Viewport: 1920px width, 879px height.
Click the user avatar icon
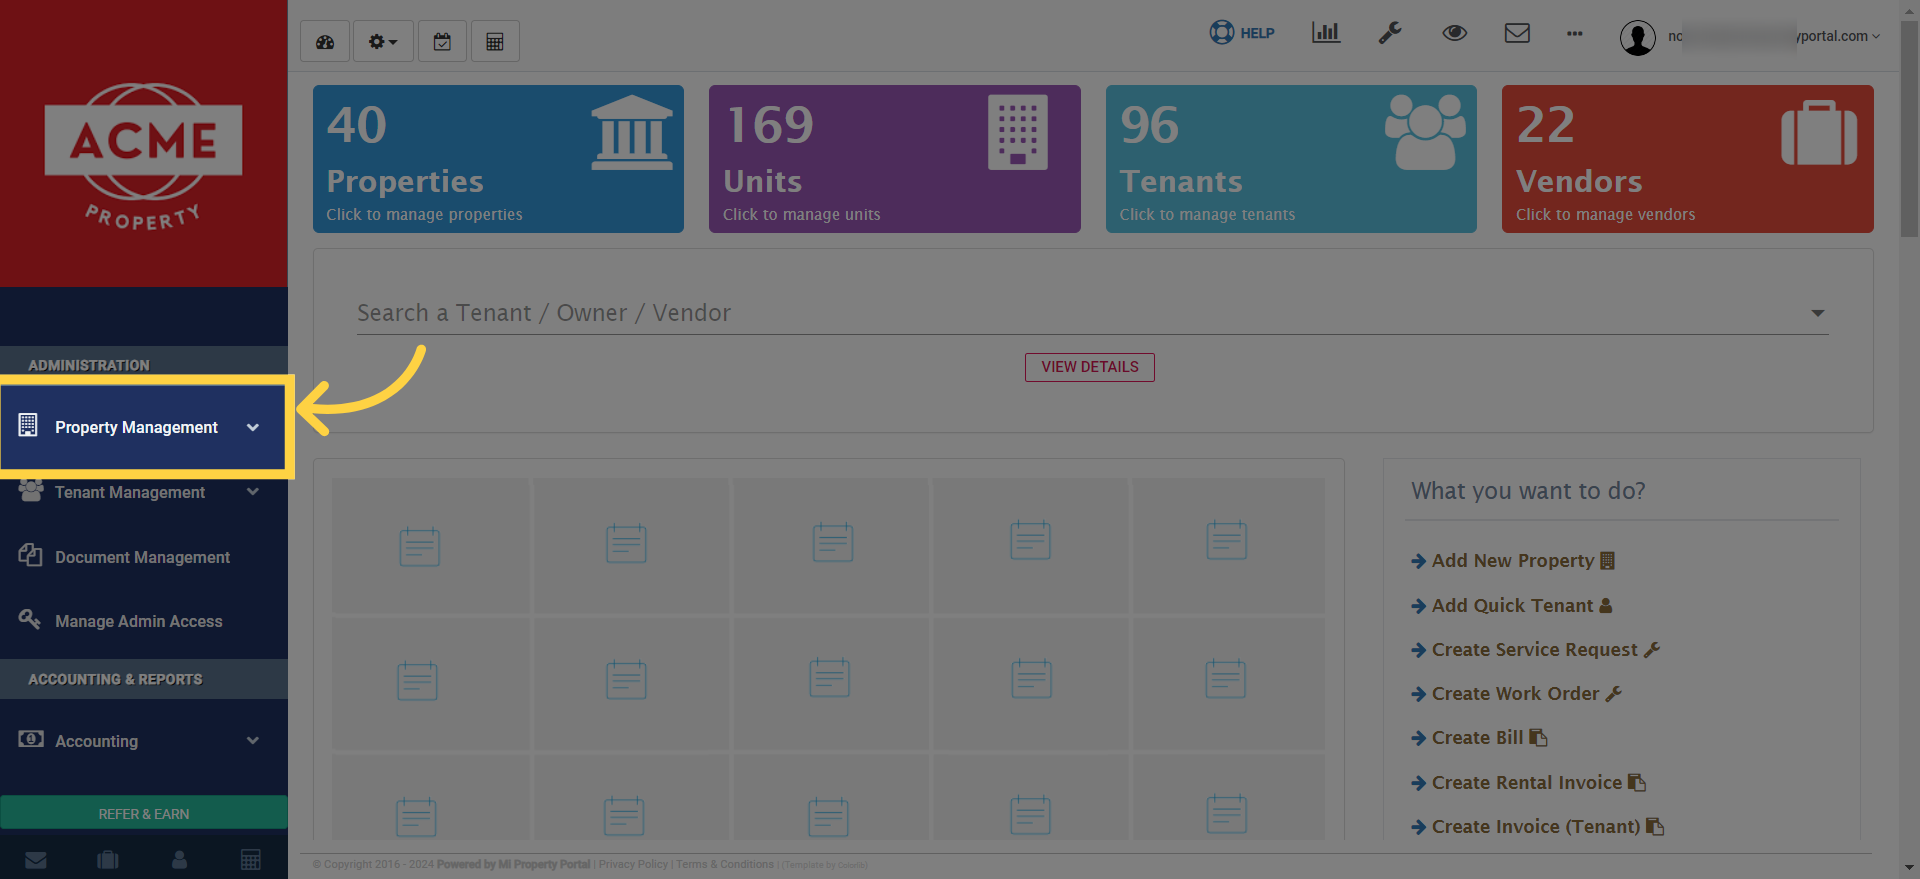[1638, 38]
